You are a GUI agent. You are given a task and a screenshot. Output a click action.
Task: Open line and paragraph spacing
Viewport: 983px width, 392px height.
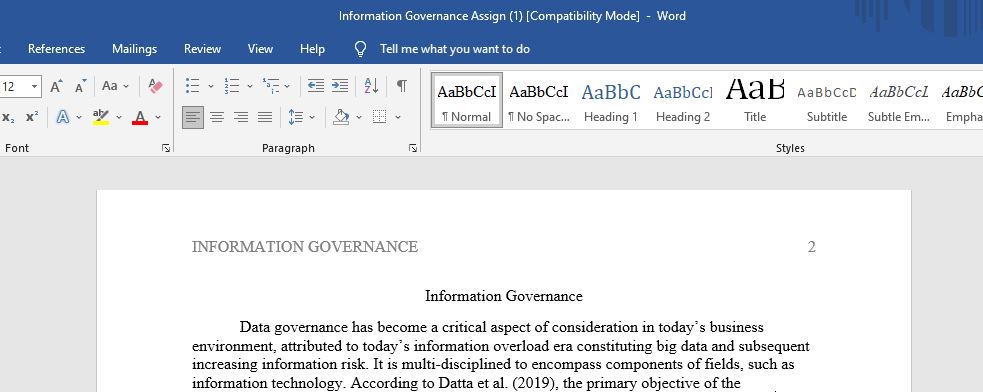[x=295, y=117]
